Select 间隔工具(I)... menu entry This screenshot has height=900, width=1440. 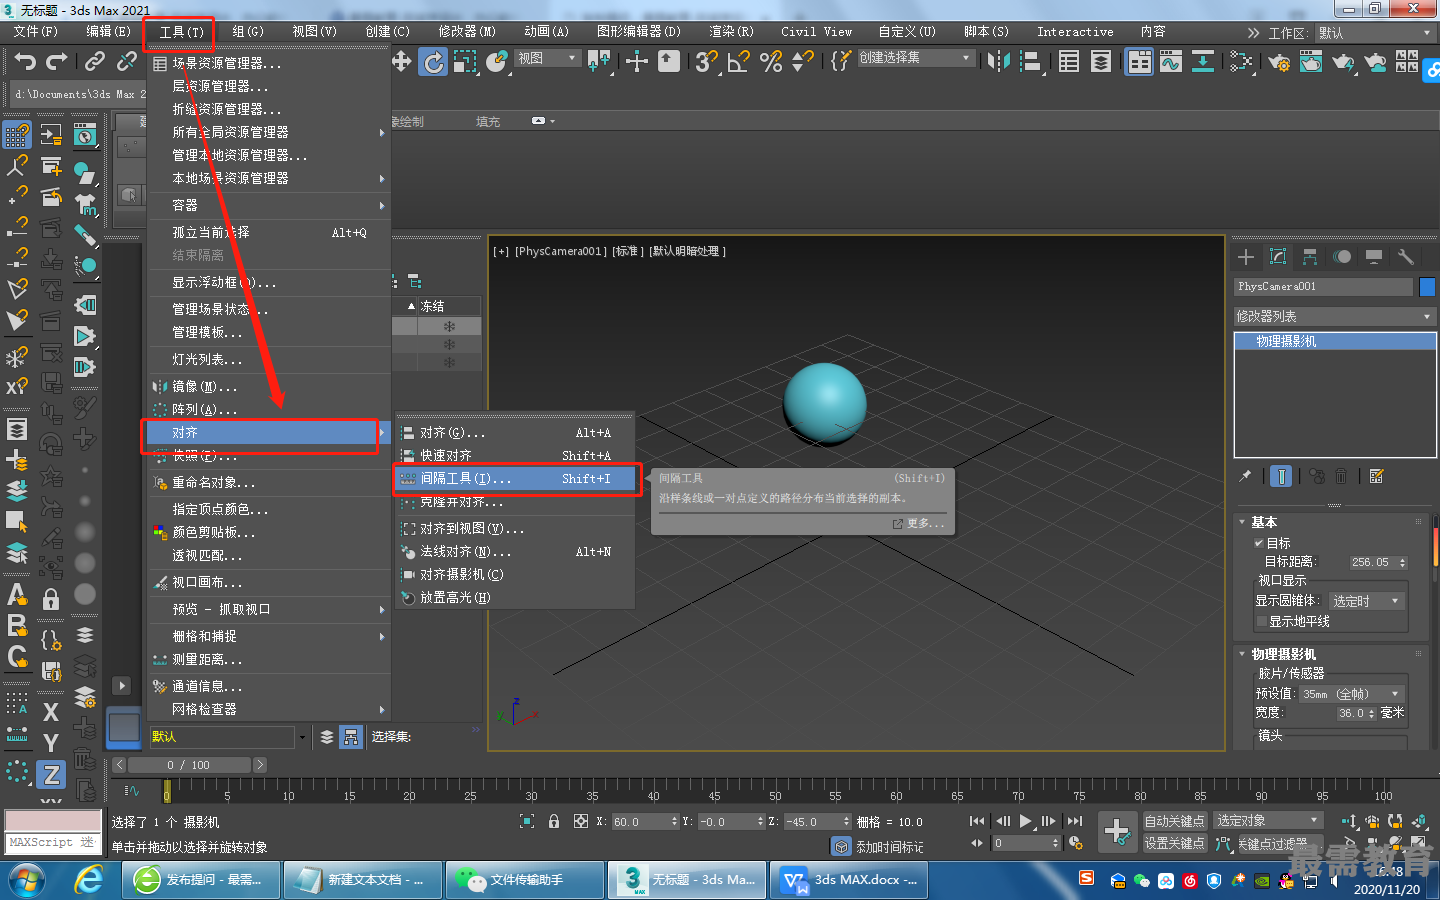point(516,479)
